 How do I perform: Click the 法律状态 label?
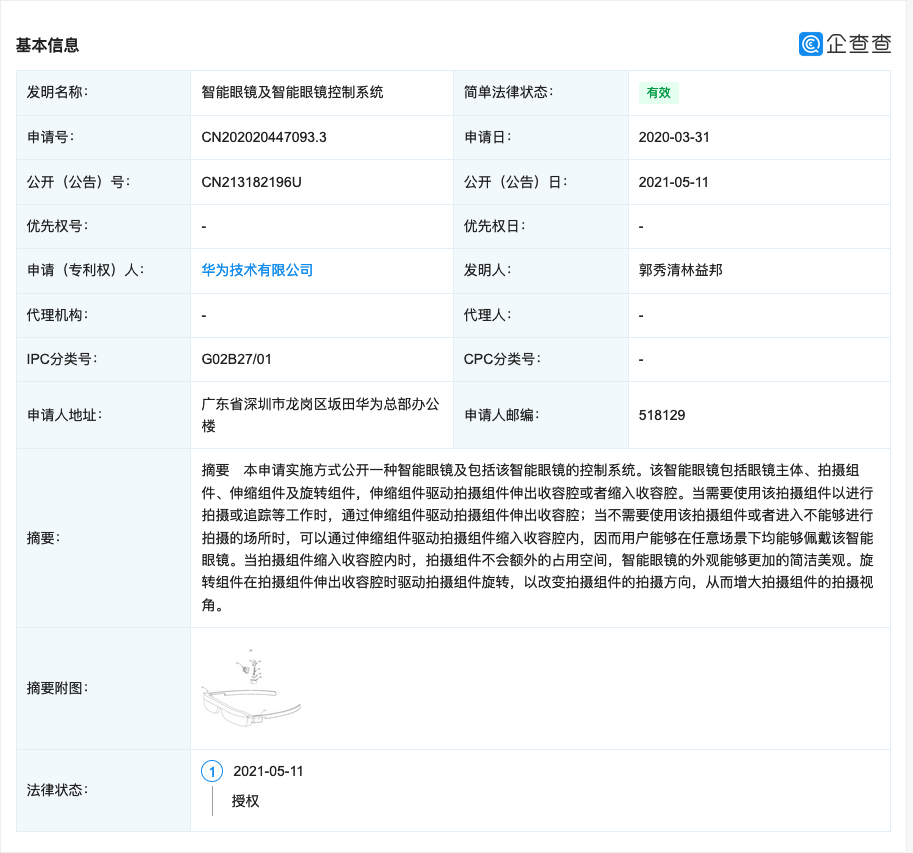(x=57, y=790)
